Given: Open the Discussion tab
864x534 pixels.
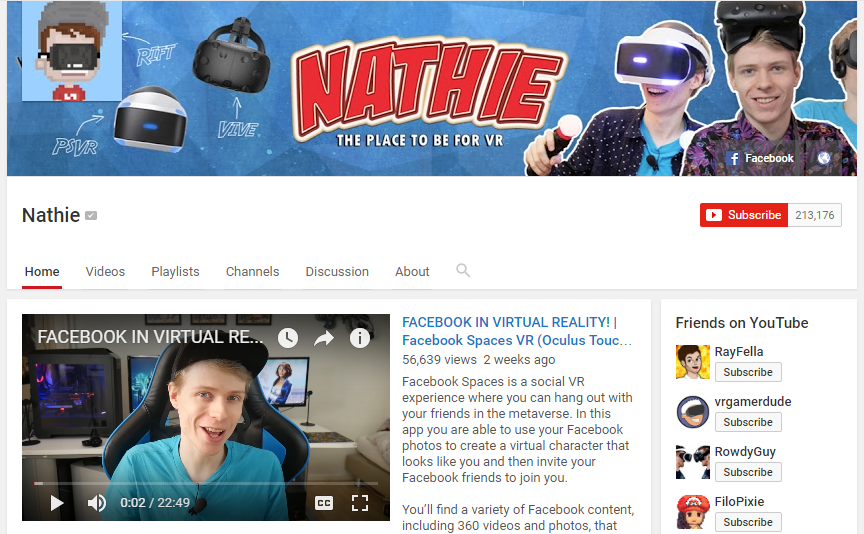Looking at the screenshot, I should coord(337,272).
